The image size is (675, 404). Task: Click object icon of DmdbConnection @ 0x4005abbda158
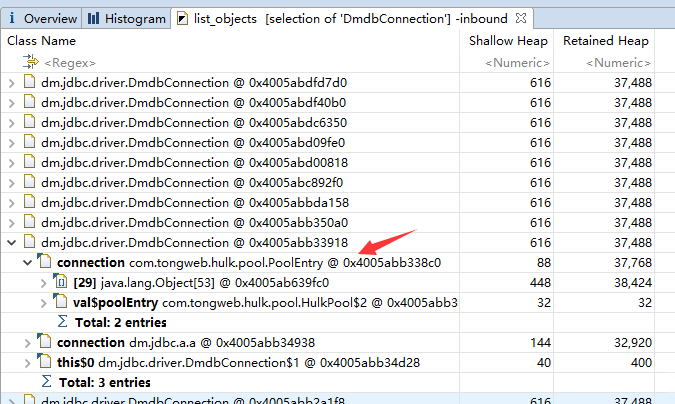[x=29, y=201]
